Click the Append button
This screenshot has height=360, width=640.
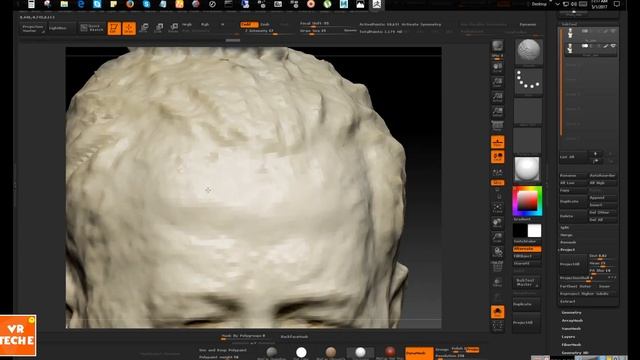pyautogui.click(x=602, y=198)
